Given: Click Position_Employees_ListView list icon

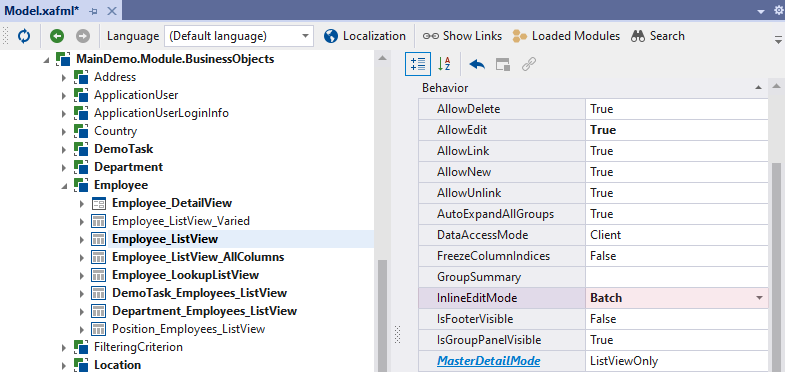Looking at the screenshot, I should (99, 329).
